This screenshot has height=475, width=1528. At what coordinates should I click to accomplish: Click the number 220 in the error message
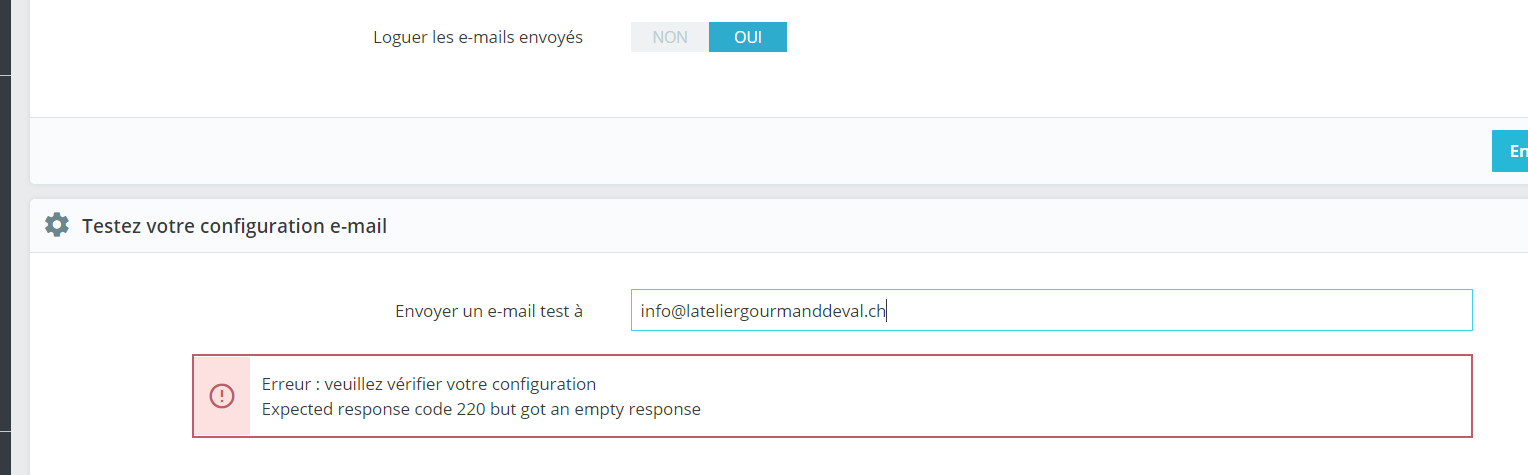click(x=471, y=409)
